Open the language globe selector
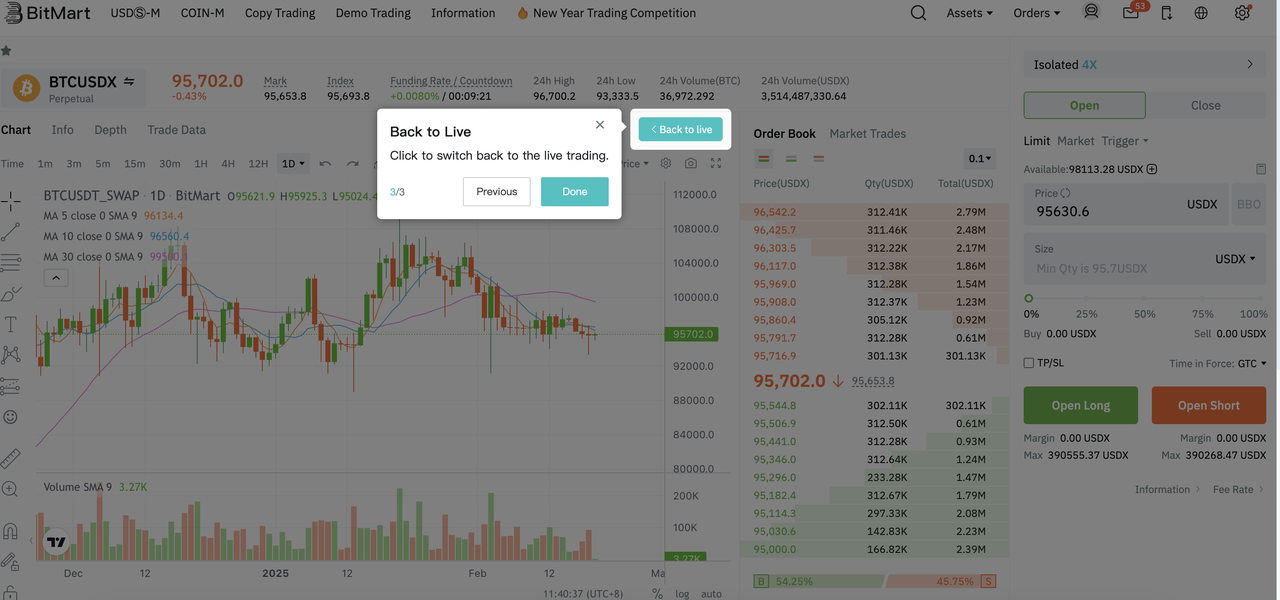Viewport: 1280px width, 600px height. [x=1201, y=13]
